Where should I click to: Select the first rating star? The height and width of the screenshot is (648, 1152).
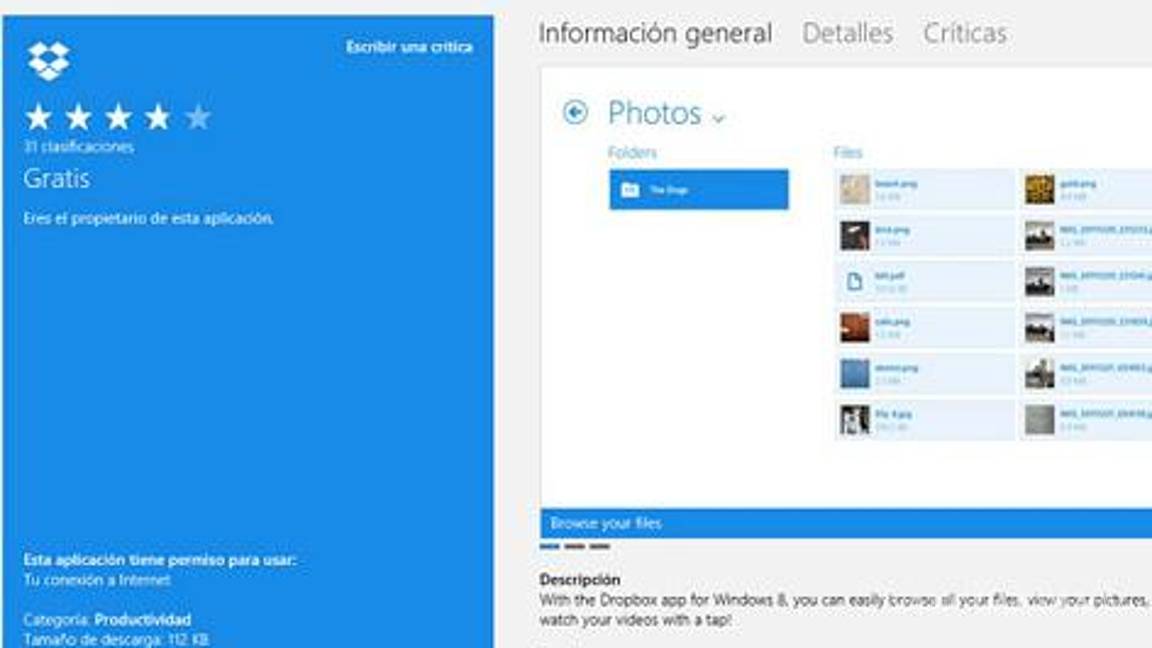[x=39, y=118]
